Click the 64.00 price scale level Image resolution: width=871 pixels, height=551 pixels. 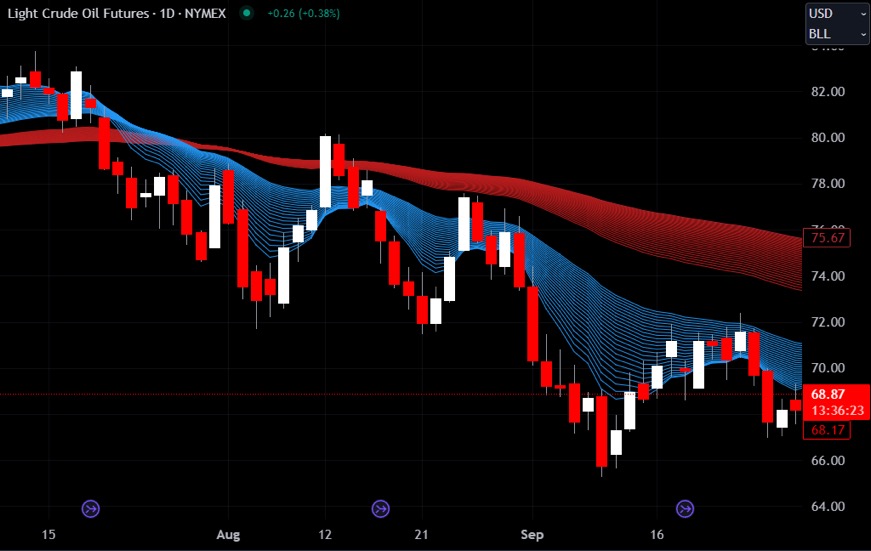click(x=828, y=506)
